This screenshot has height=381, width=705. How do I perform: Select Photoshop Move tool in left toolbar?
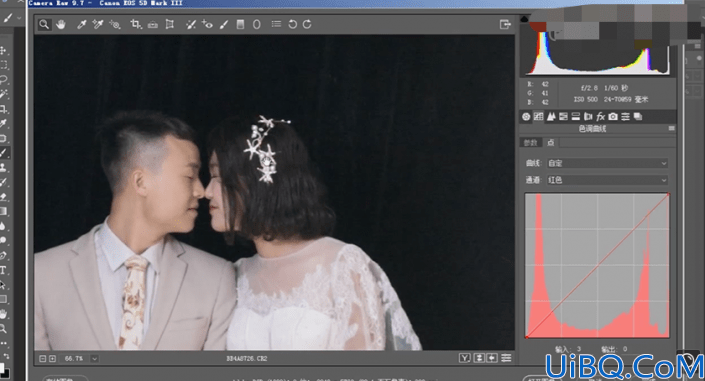pyautogui.click(x=3, y=50)
